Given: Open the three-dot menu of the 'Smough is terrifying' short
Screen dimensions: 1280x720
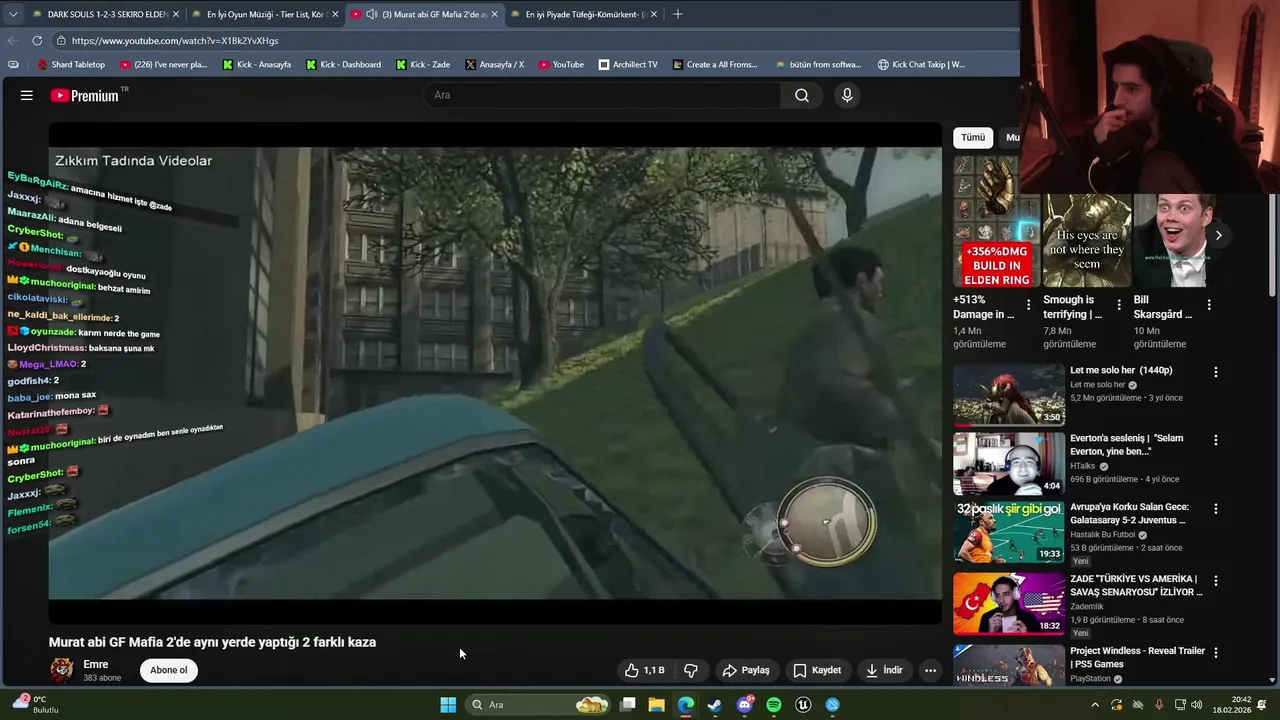Looking at the screenshot, I should 1119,305.
